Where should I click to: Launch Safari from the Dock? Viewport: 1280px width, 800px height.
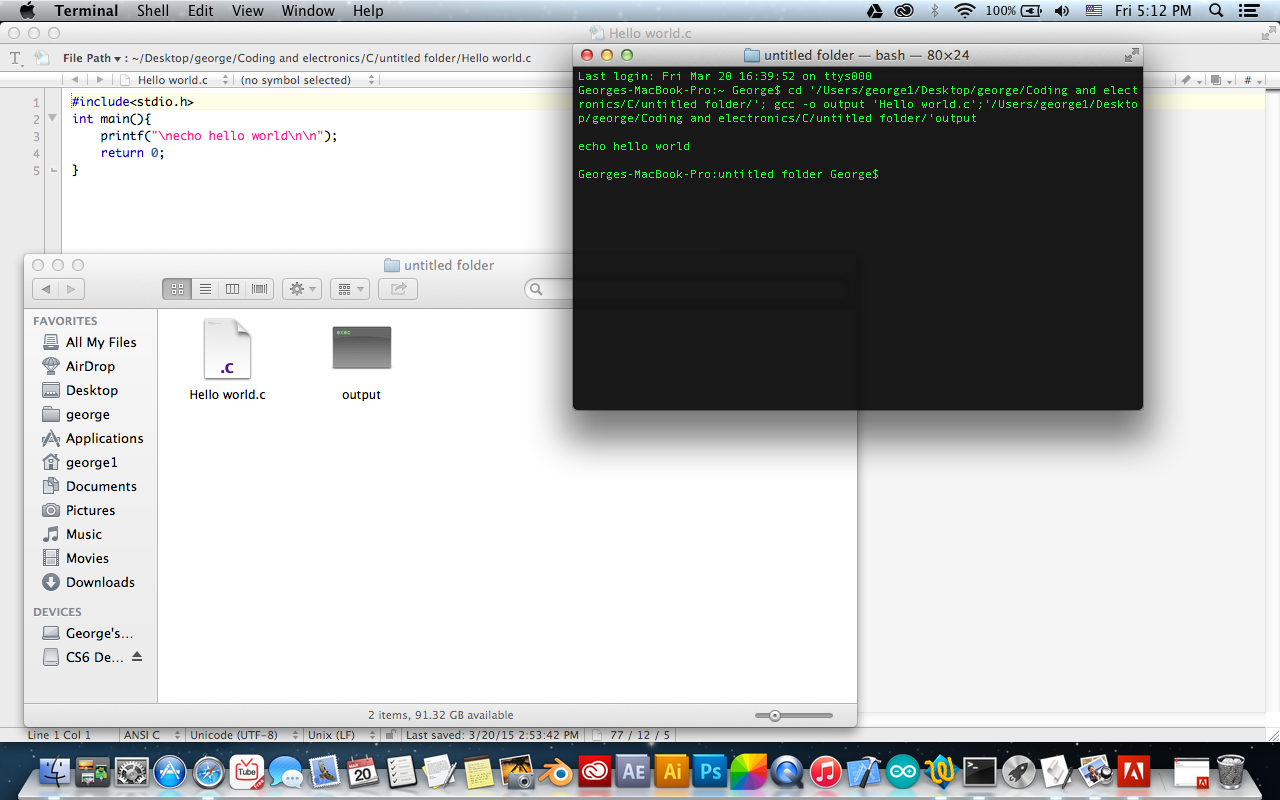coord(209,771)
